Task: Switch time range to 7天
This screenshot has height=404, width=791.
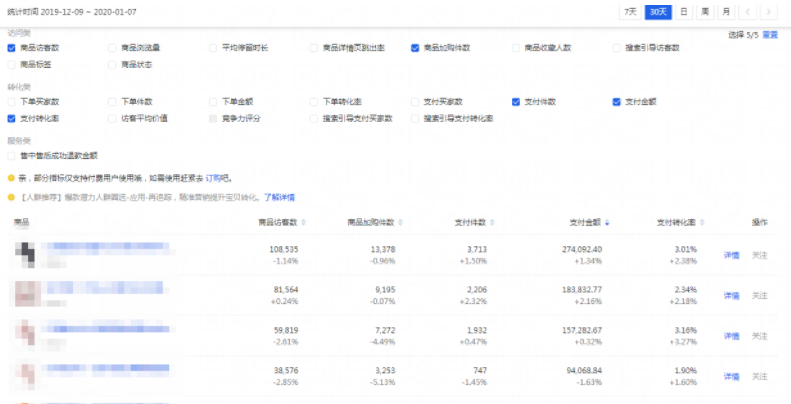Action: point(630,12)
